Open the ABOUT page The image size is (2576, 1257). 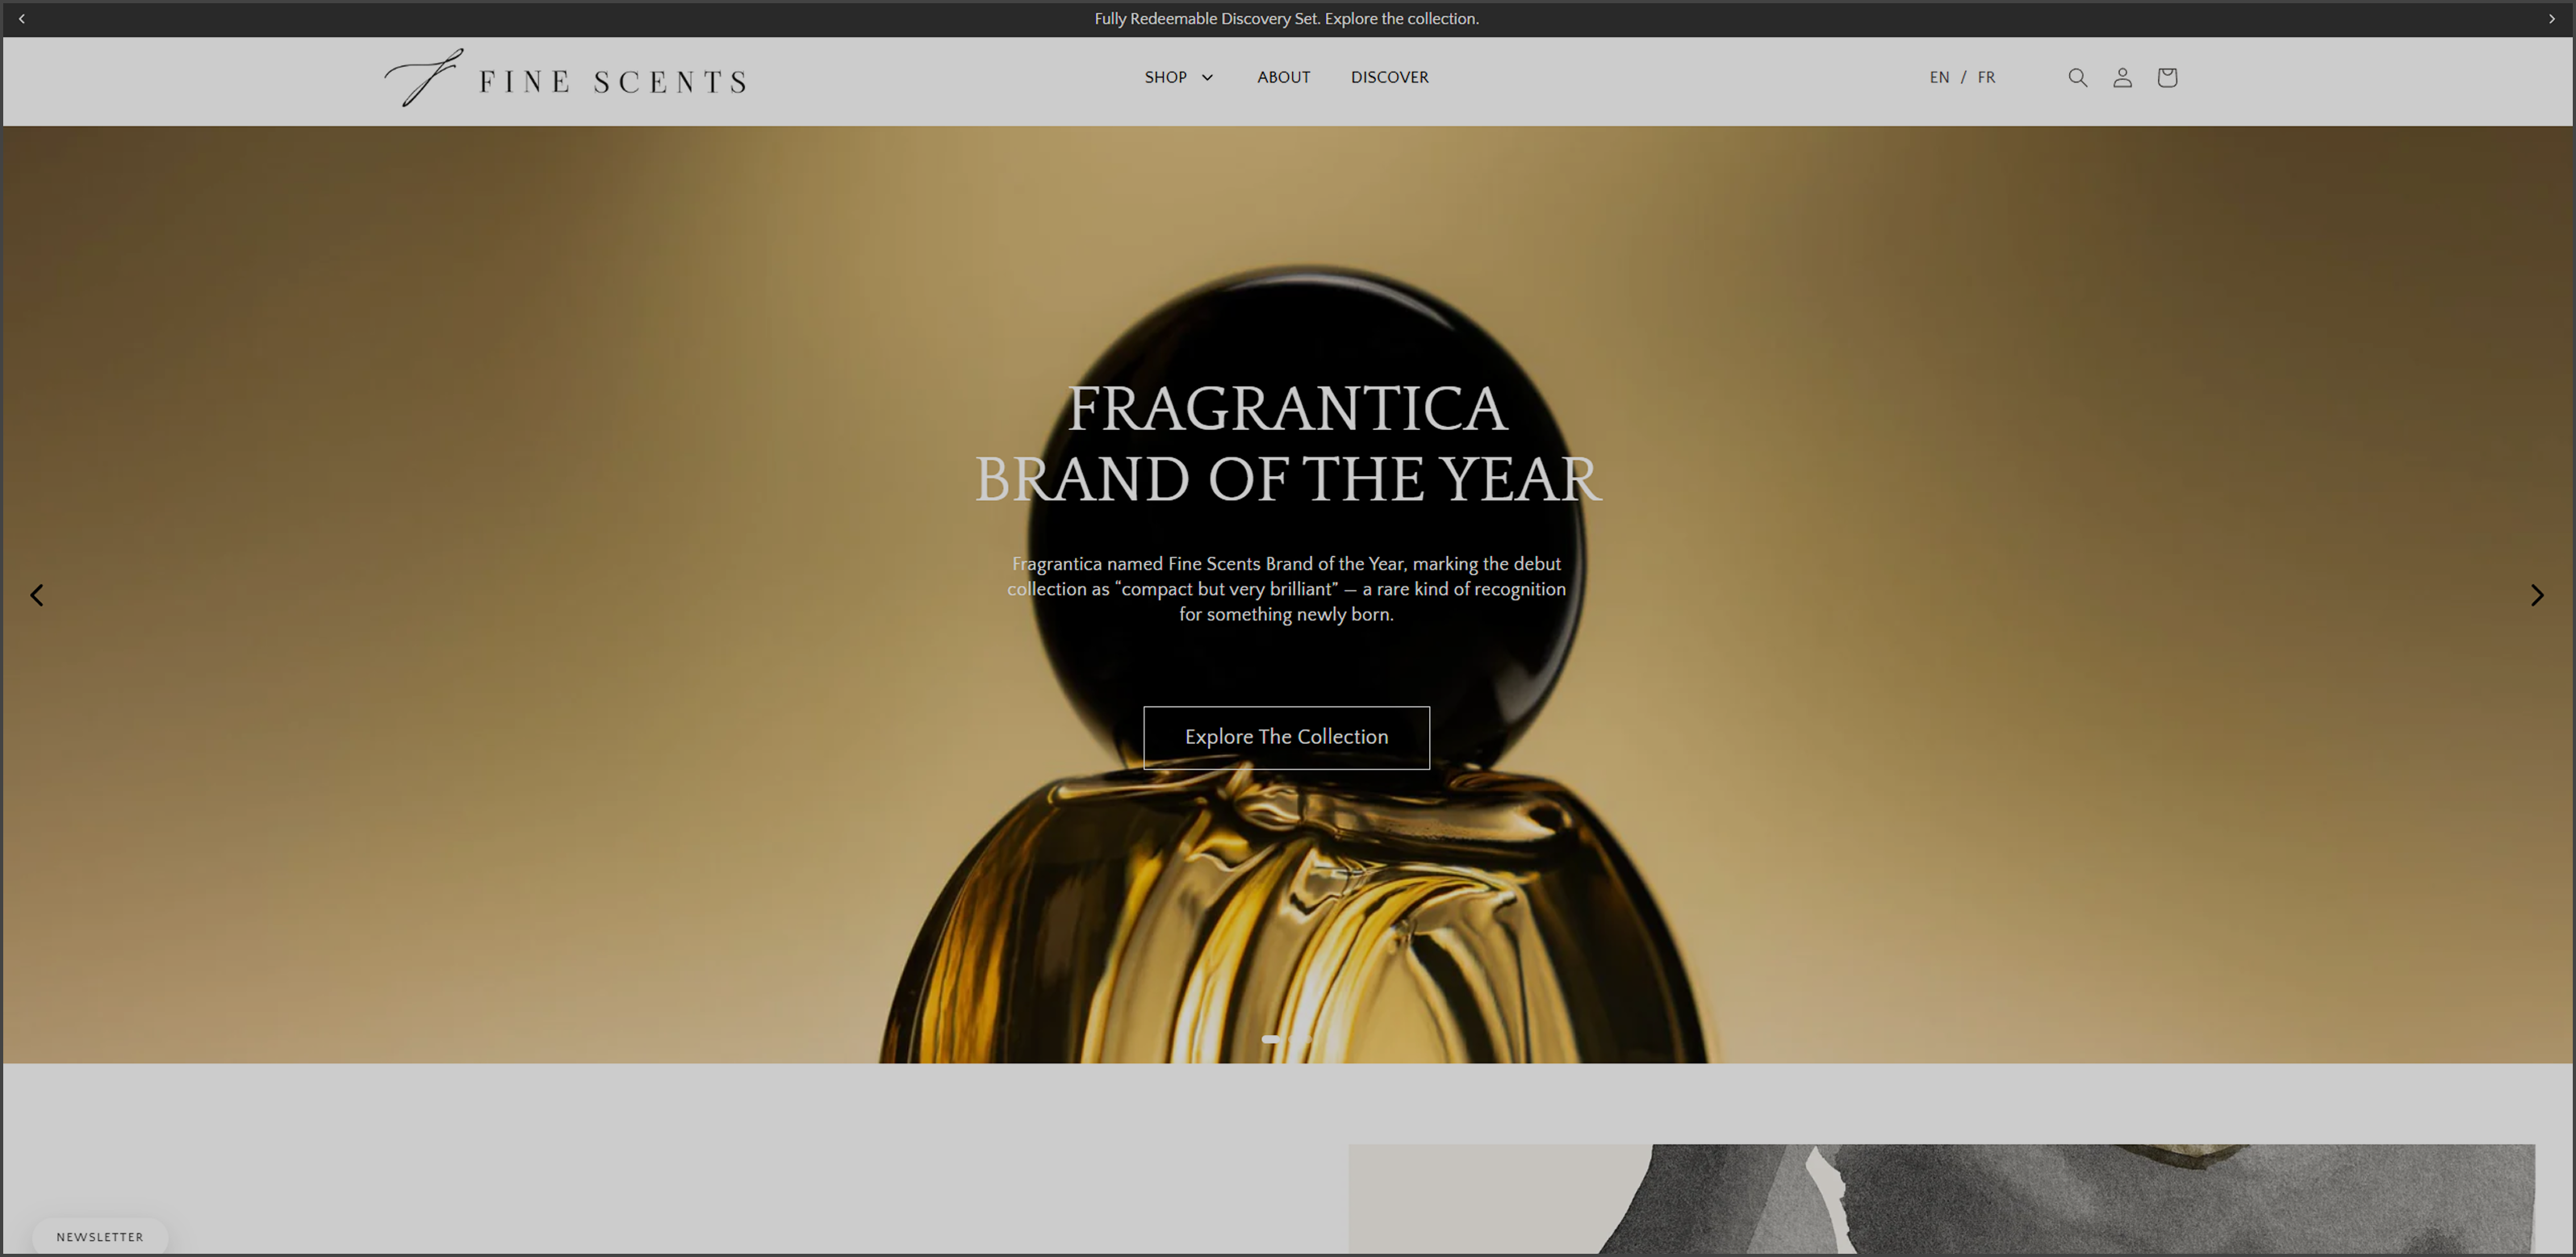1283,77
